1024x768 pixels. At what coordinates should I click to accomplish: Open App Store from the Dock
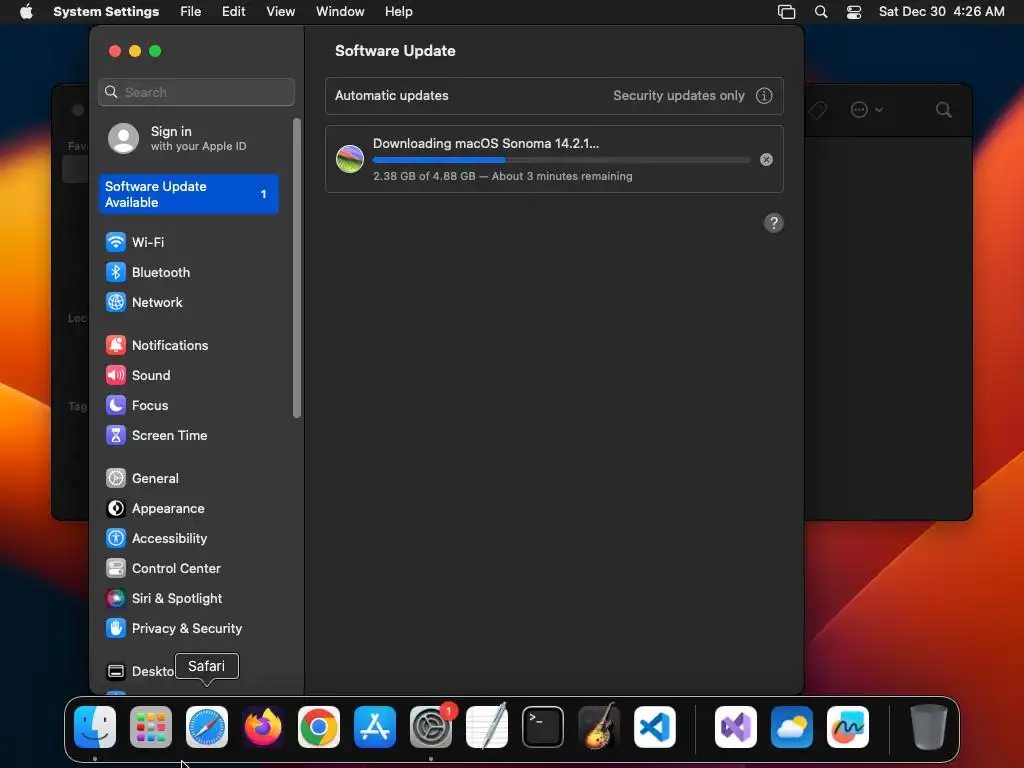point(375,727)
